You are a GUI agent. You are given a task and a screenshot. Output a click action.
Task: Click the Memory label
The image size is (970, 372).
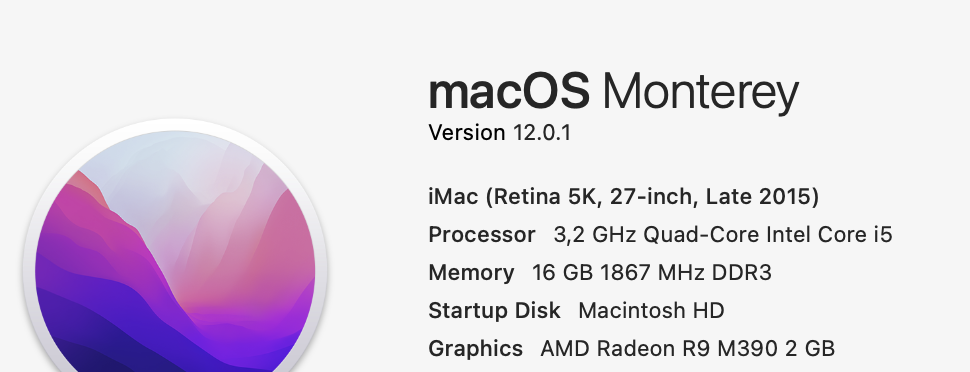pyautogui.click(x=471, y=273)
